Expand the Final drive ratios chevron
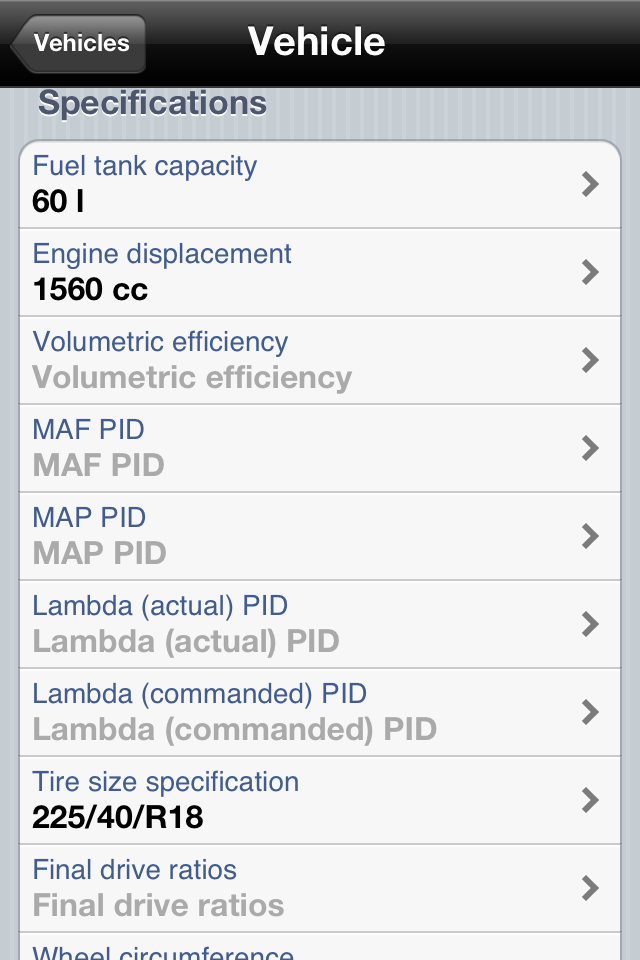Screen dimensions: 640x960 click(x=590, y=888)
